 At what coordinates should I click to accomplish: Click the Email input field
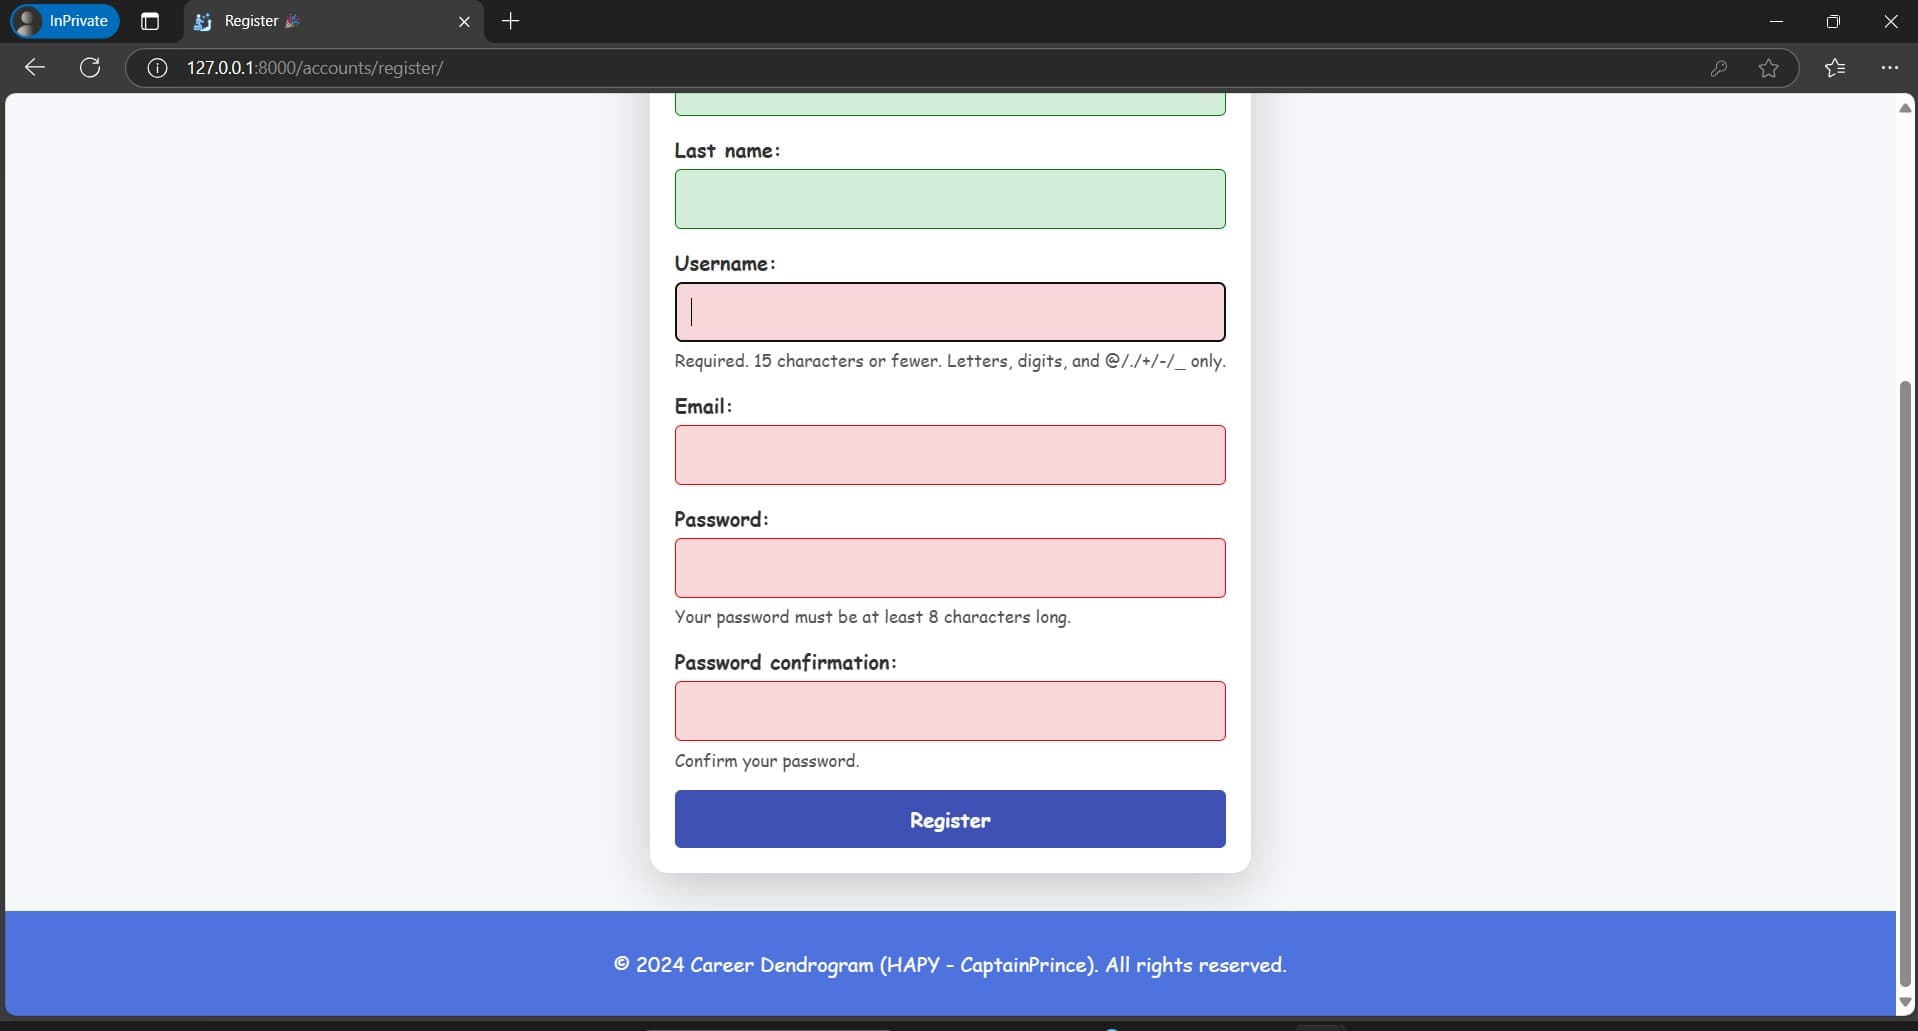[x=950, y=455]
